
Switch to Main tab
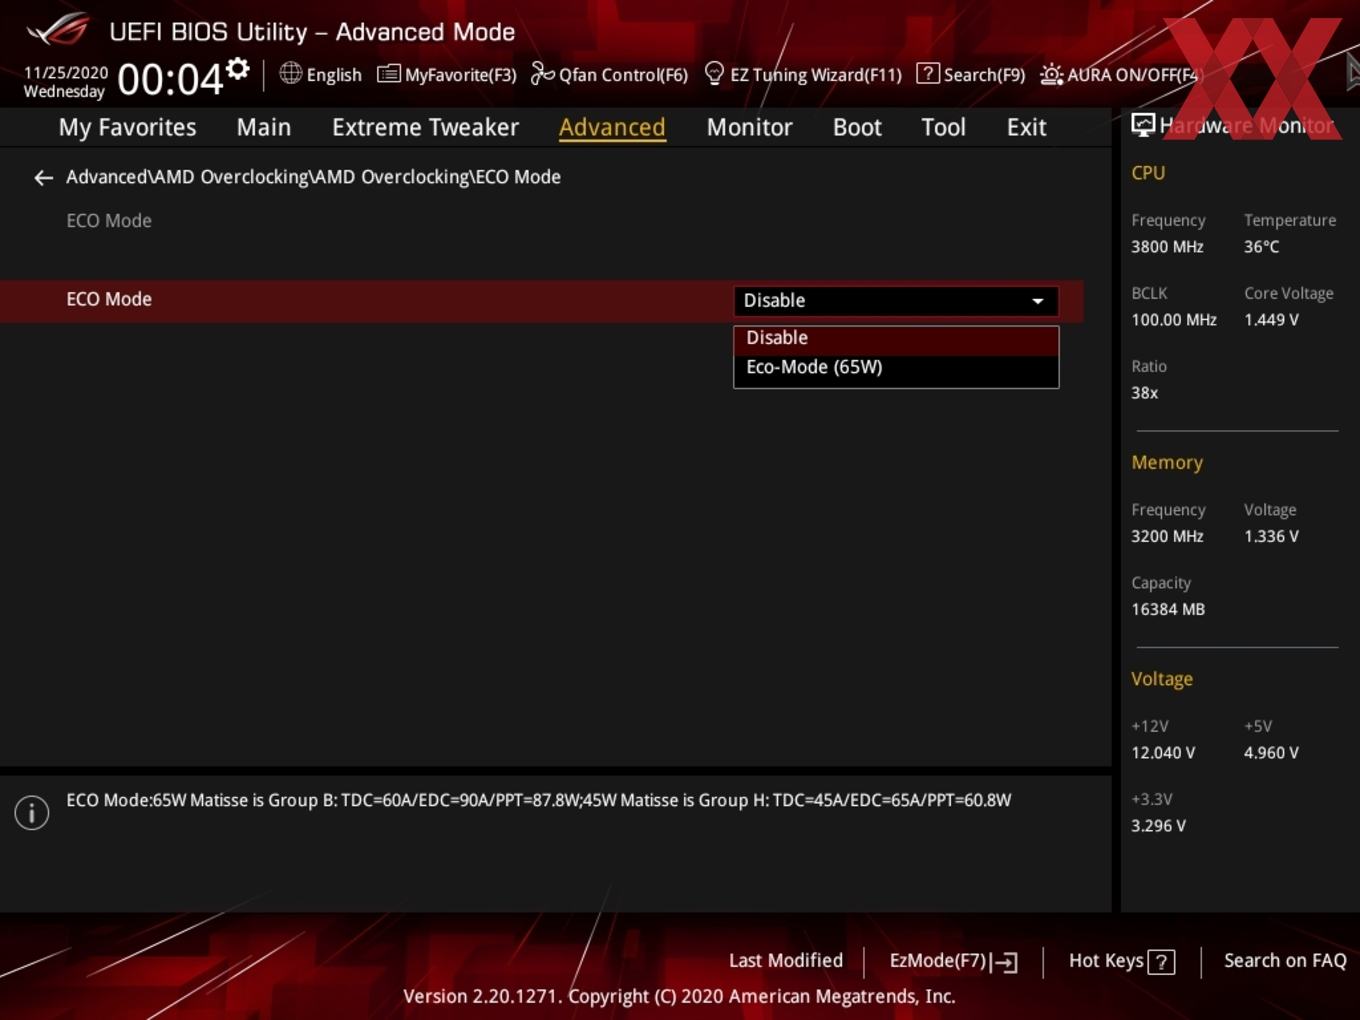(264, 127)
